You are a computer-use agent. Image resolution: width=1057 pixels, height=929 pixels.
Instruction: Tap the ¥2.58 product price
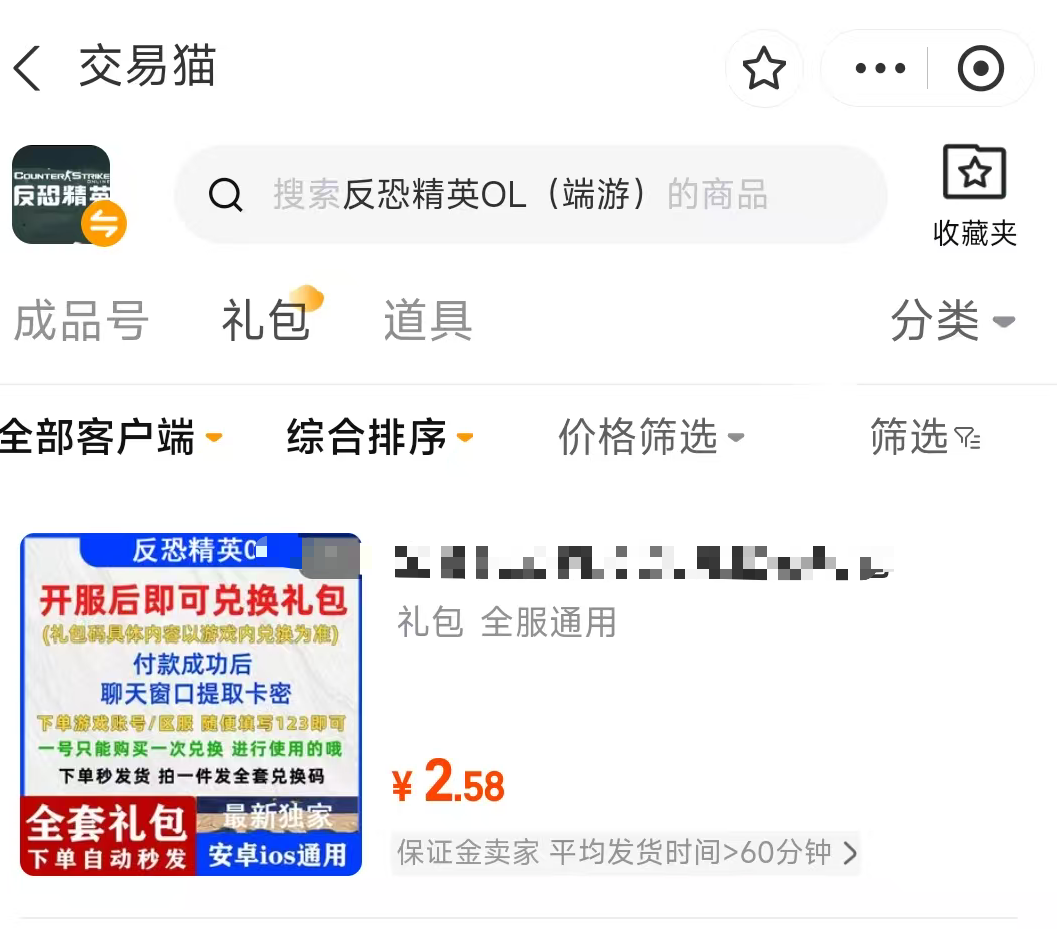click(448, 782)
